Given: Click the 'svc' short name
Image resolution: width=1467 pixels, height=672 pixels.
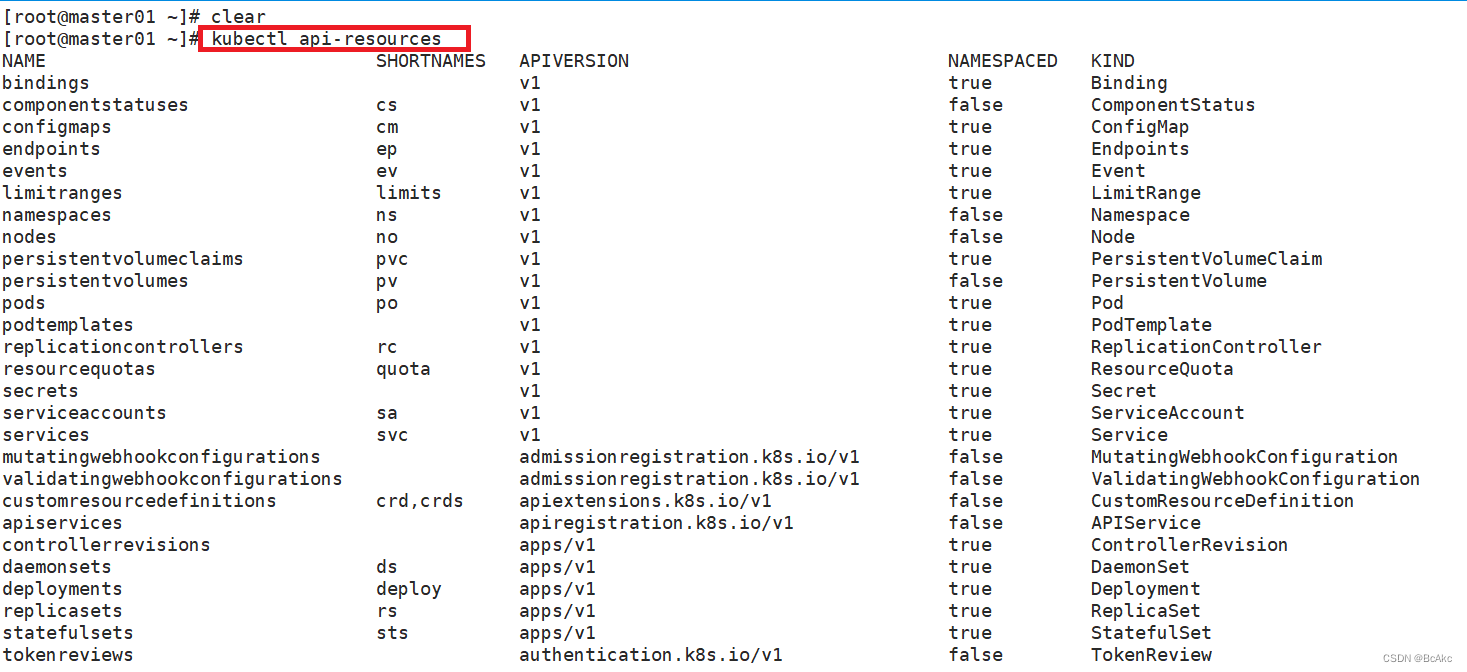Looking at the screenshot, I should point(392,435).
